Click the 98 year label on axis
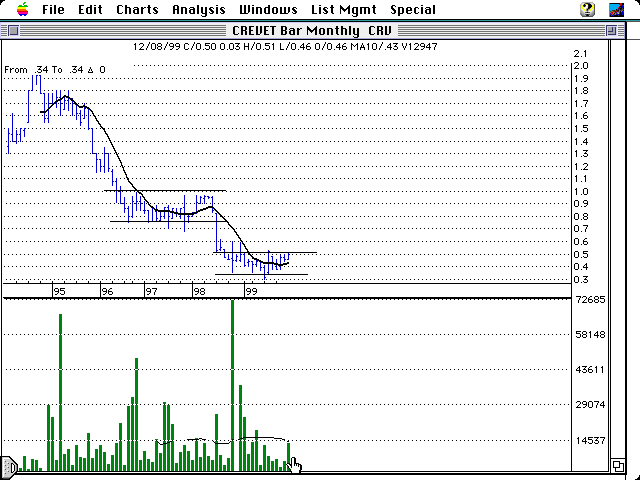Screen dimensions: 640x480 (199, 291)
